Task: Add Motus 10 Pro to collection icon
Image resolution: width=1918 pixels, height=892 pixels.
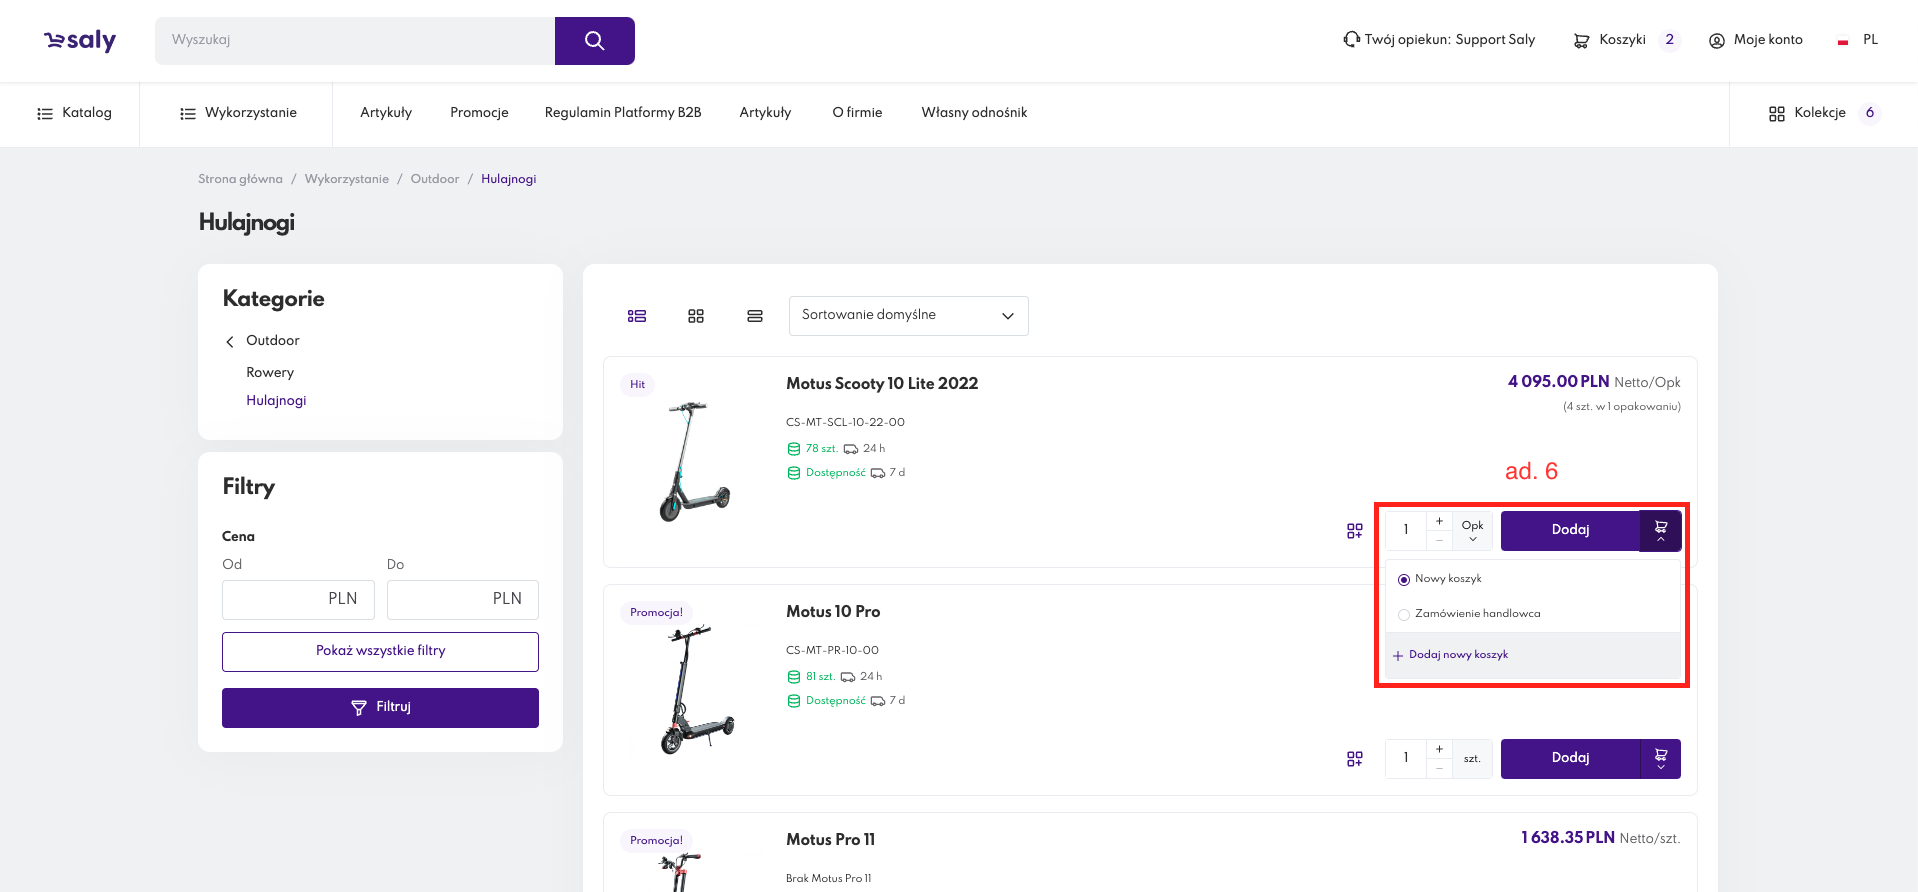Action: [x=1354, y=759]
